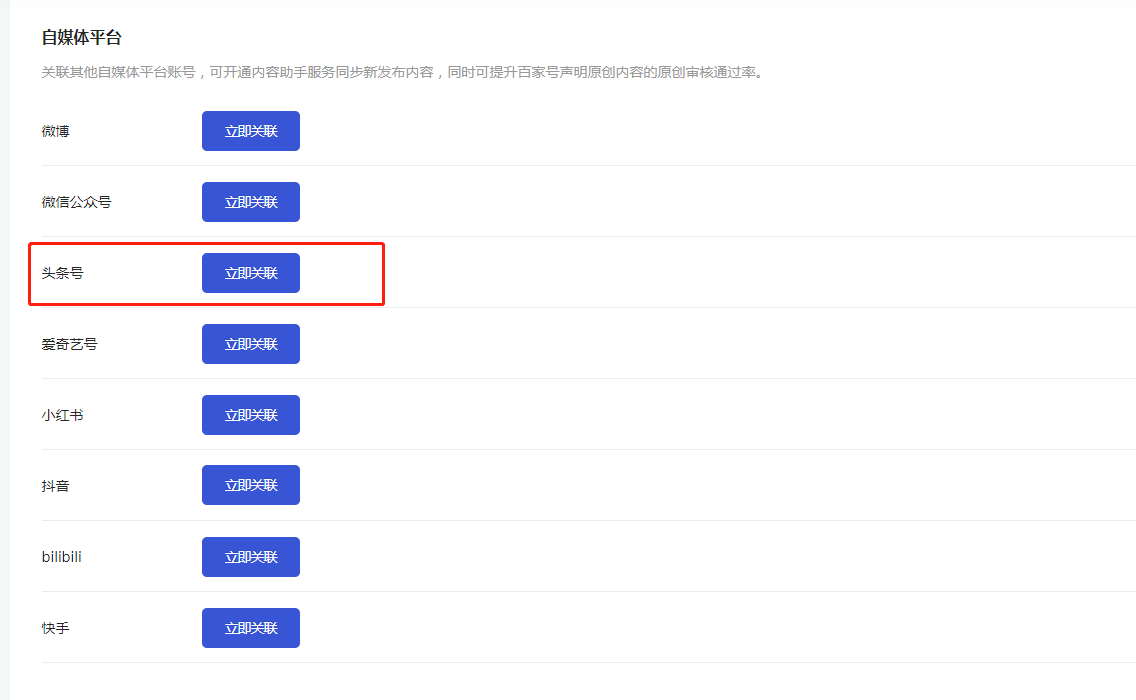Select the 微信公众号 label text

pyautogui.click(x=77, y=202)
